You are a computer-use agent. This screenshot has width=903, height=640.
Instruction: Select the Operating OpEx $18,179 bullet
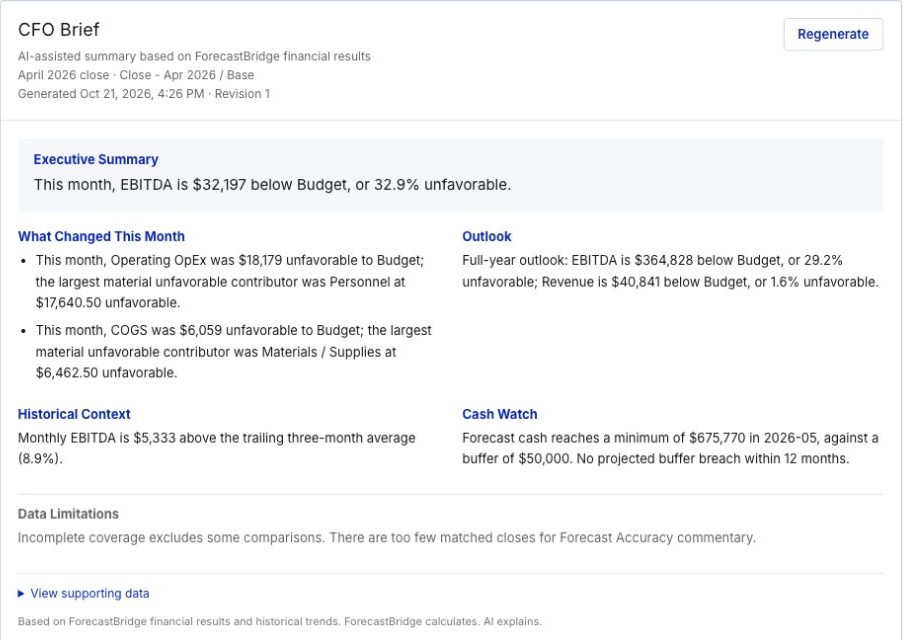coord(230,282)
